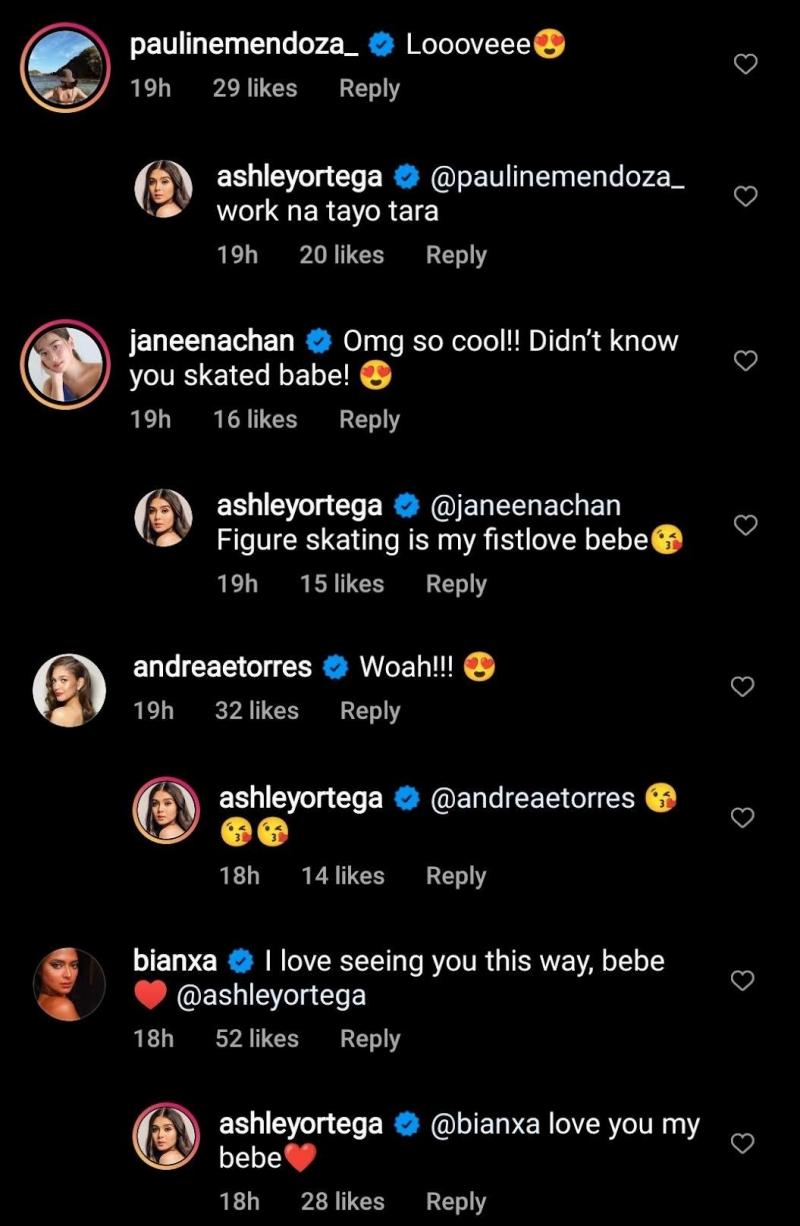The width and height of the screenshot is (800, 1226).
Task: Like andreaetorres's "Woah!!!" comment
Action: point(742,687)
